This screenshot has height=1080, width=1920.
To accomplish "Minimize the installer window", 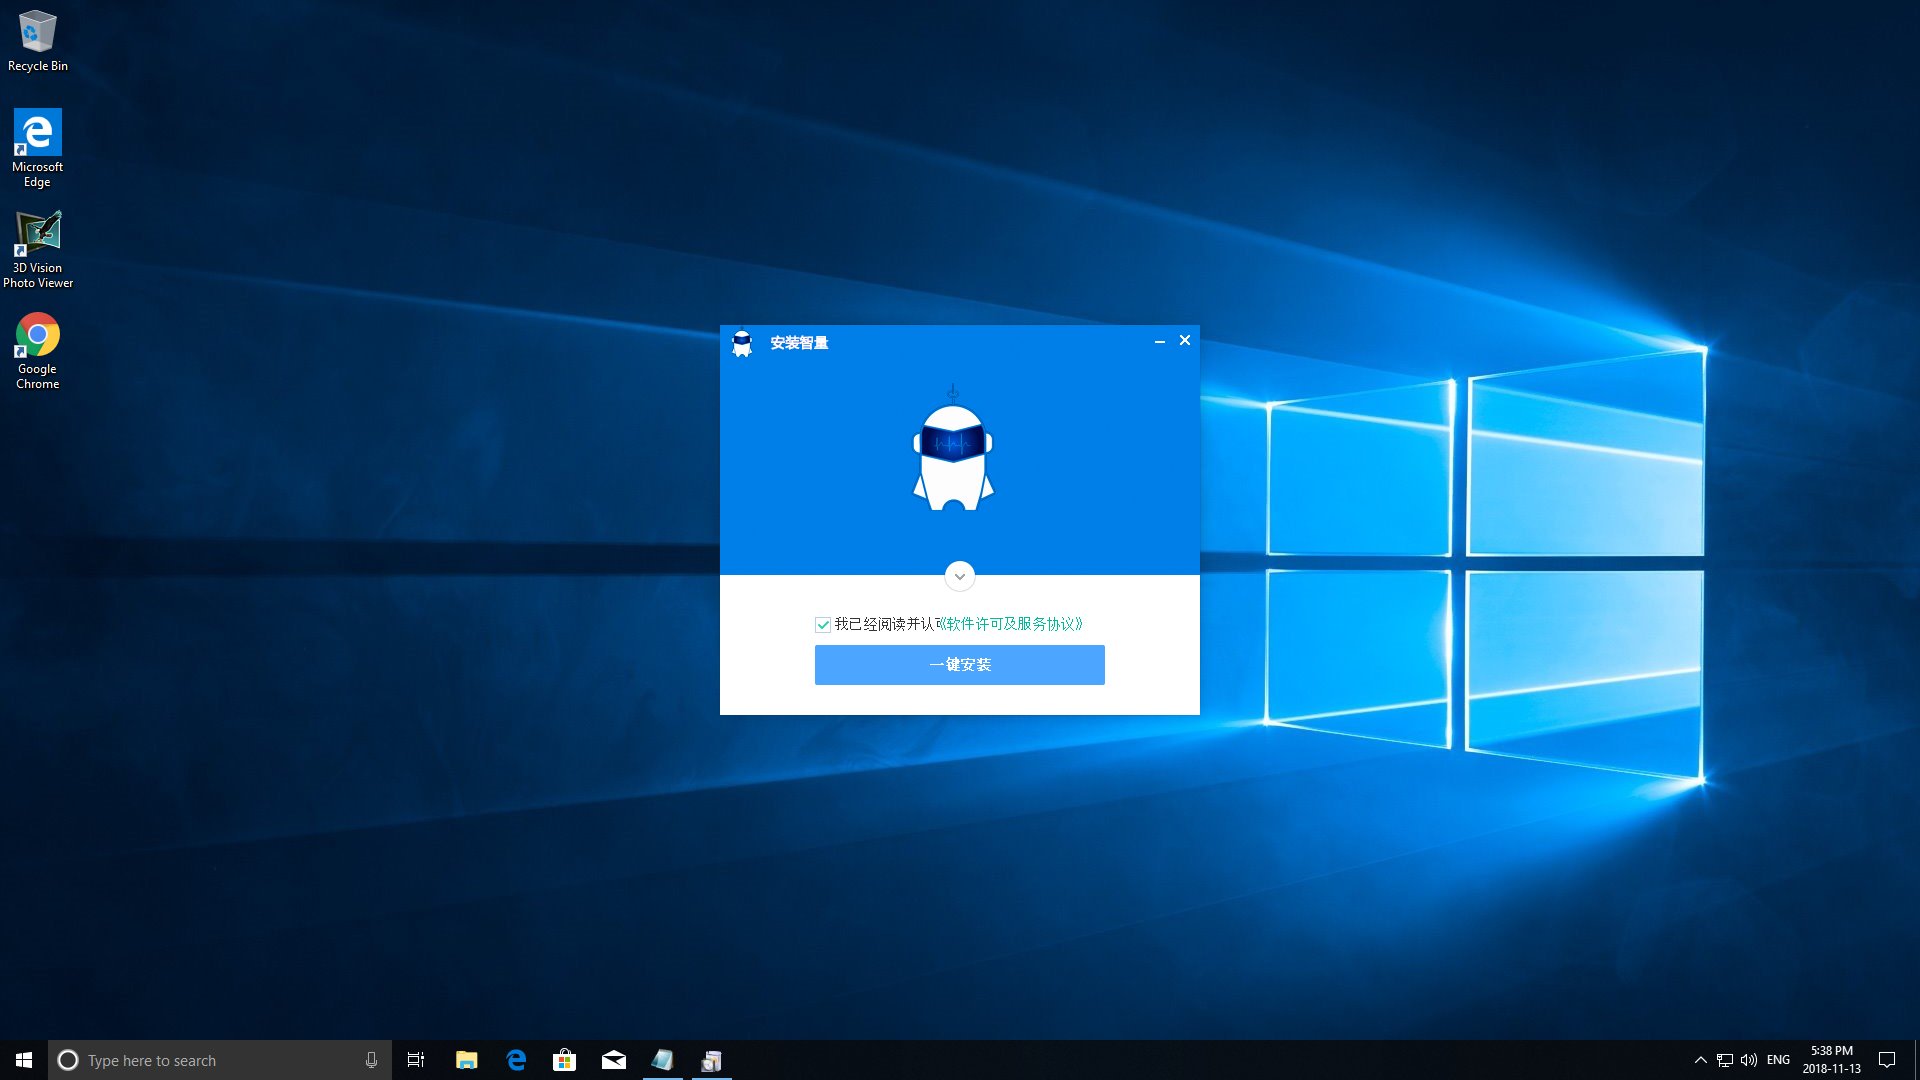I will point(1160,342).
